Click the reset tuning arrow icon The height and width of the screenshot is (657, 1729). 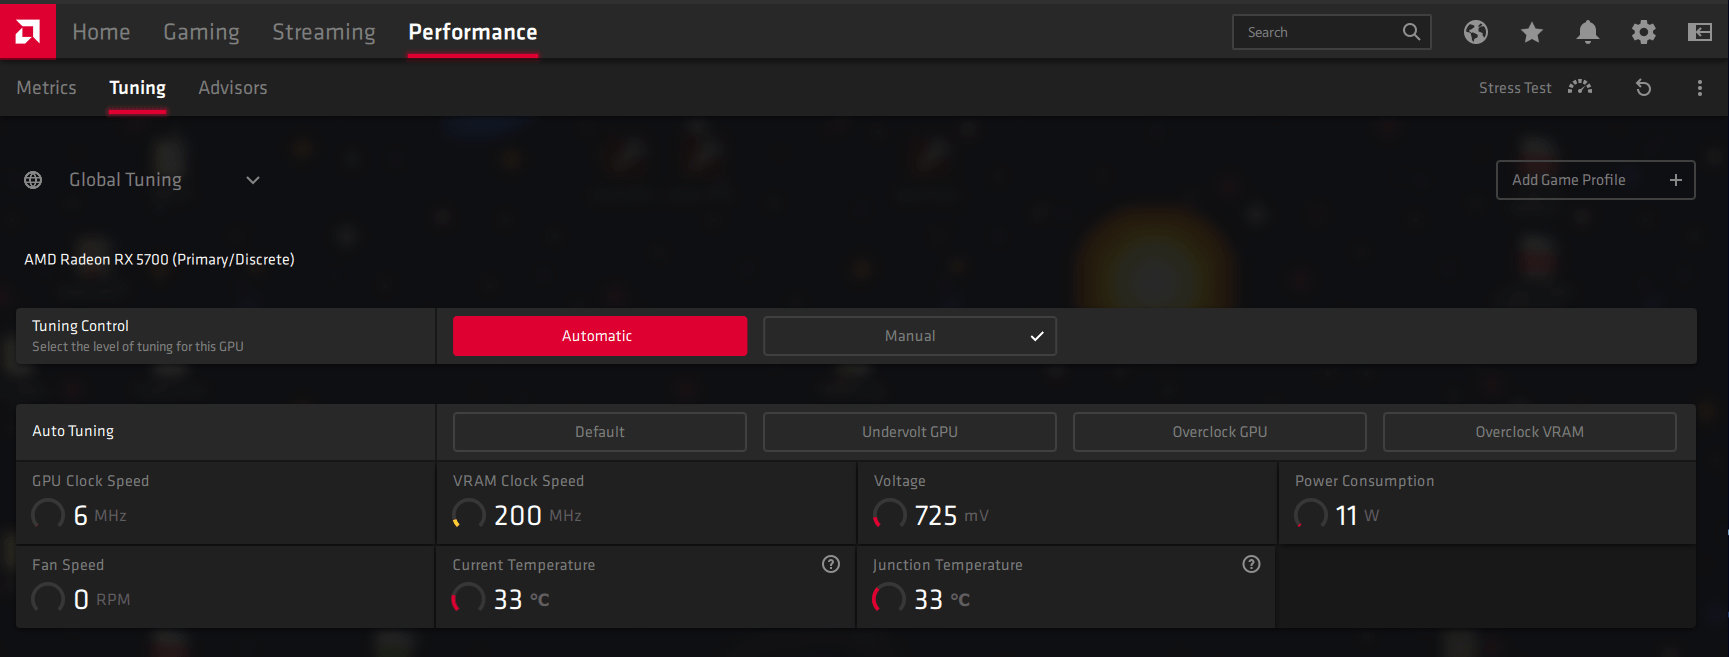1643,88
